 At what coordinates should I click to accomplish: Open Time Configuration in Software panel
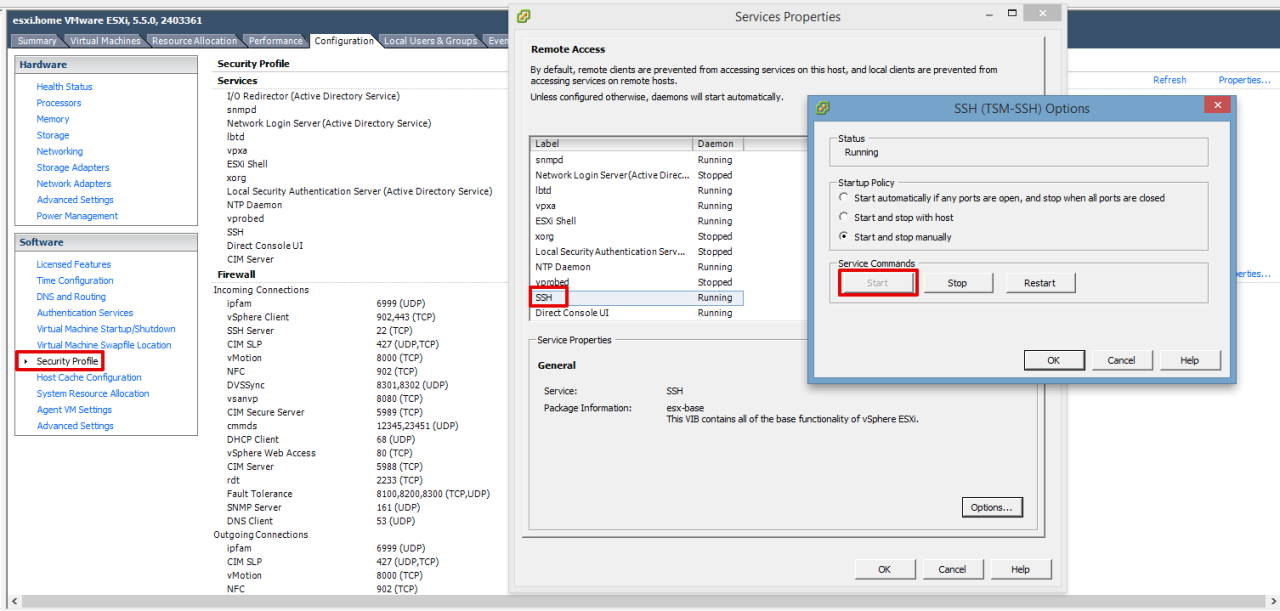[x=75, y=280]
